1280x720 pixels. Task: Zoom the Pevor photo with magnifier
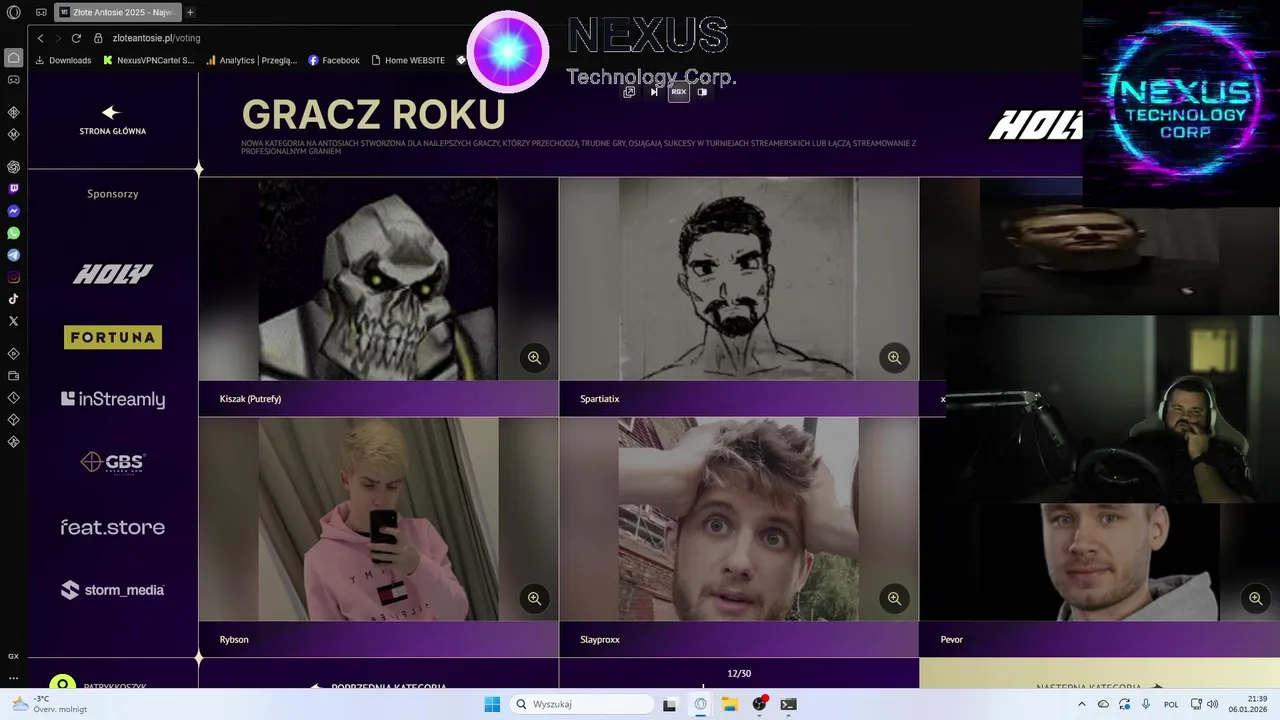click(1255, 598)
